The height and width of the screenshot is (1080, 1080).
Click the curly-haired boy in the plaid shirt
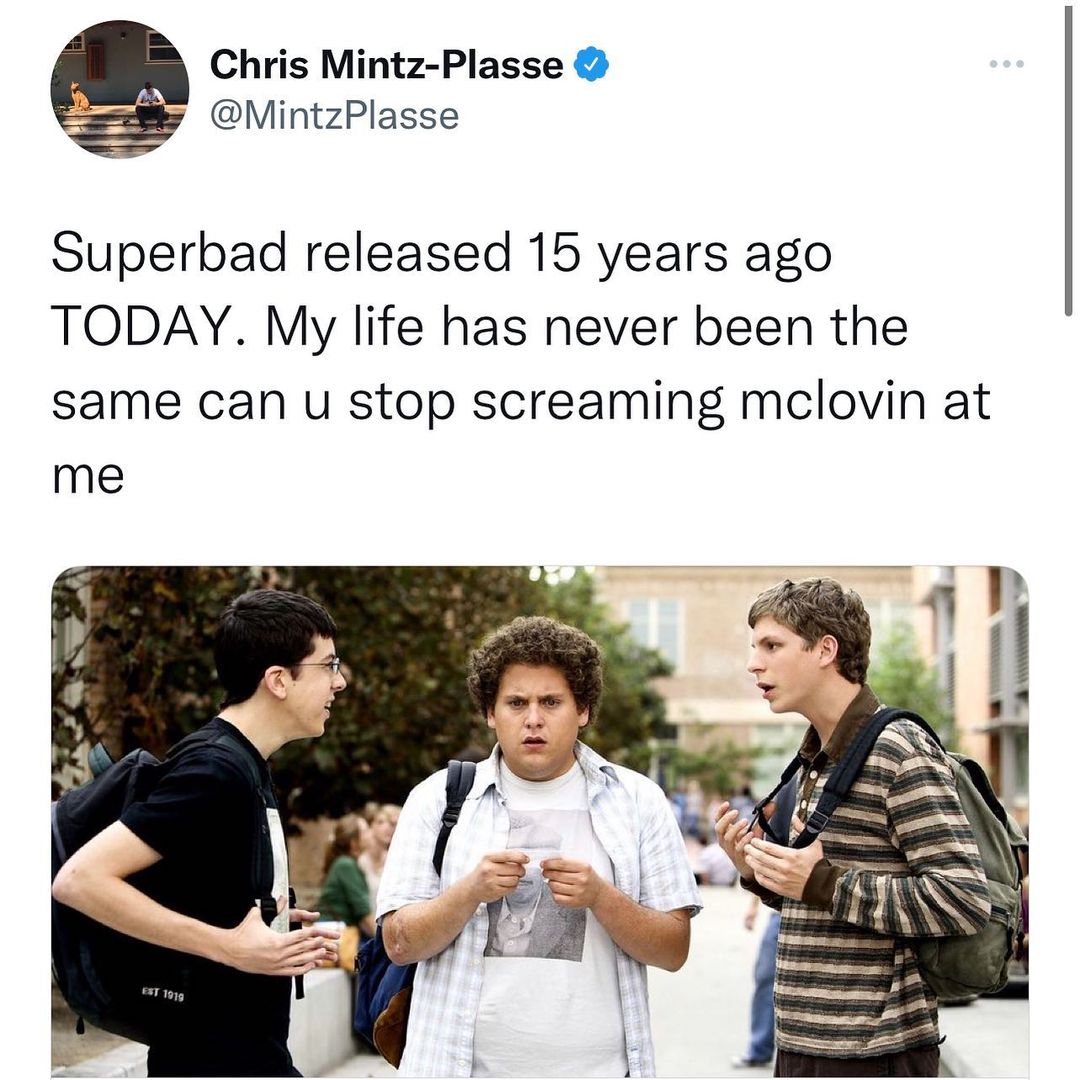click(541, 847)
